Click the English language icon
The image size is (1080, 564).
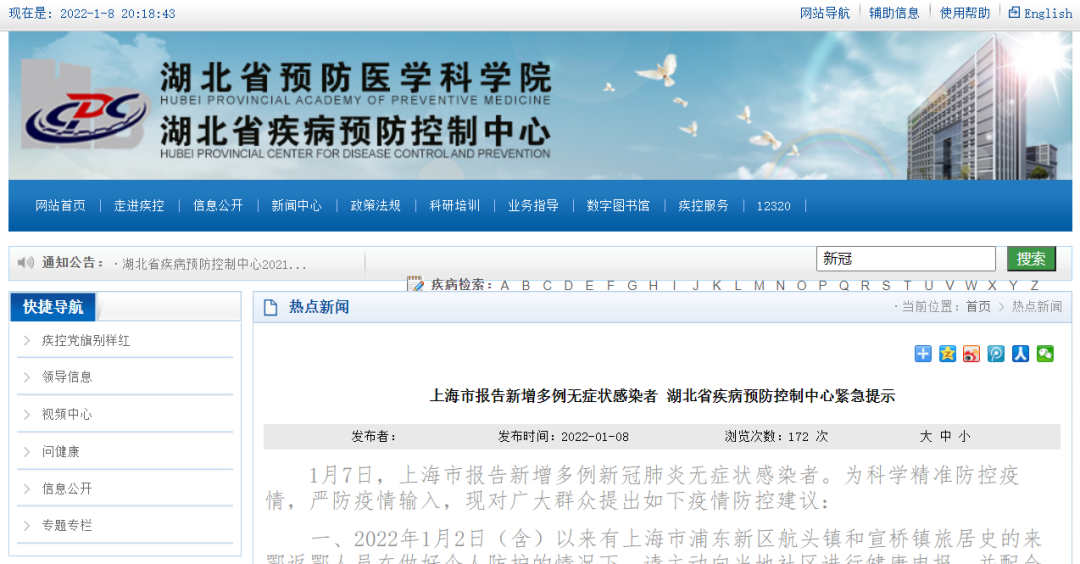tap(1014, 12)
